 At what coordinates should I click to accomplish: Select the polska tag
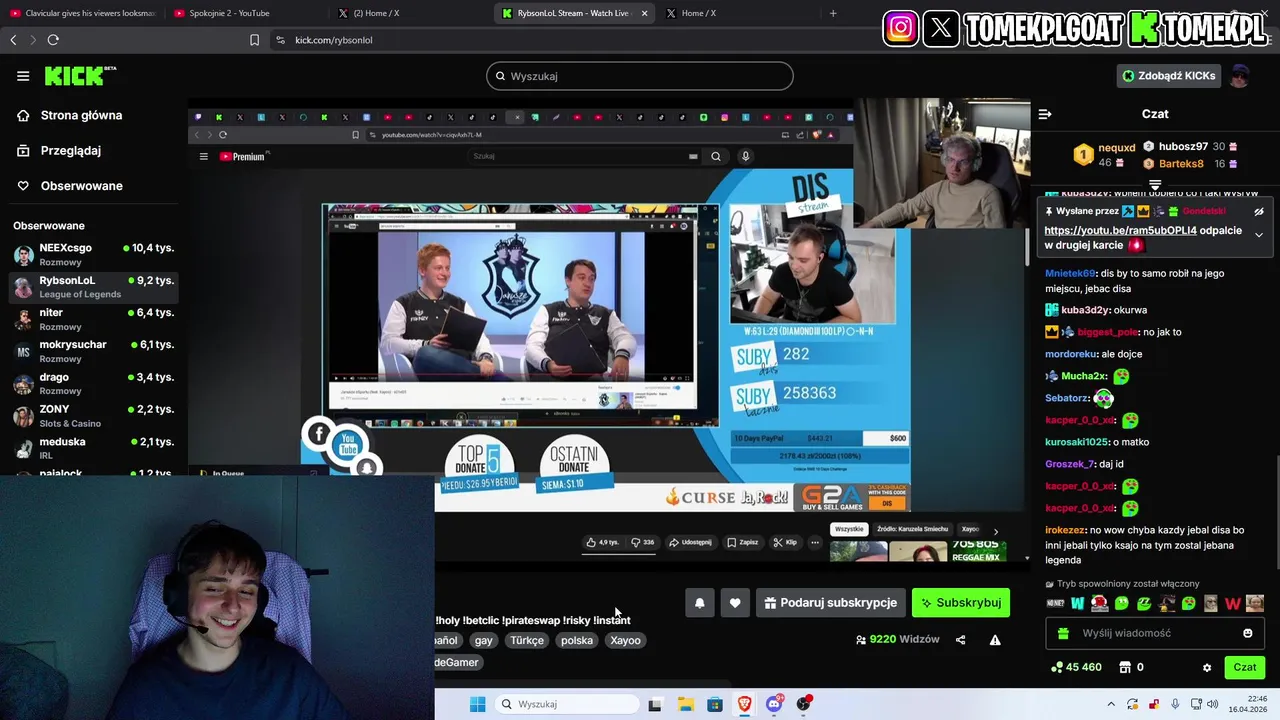(x=577, y=640)
